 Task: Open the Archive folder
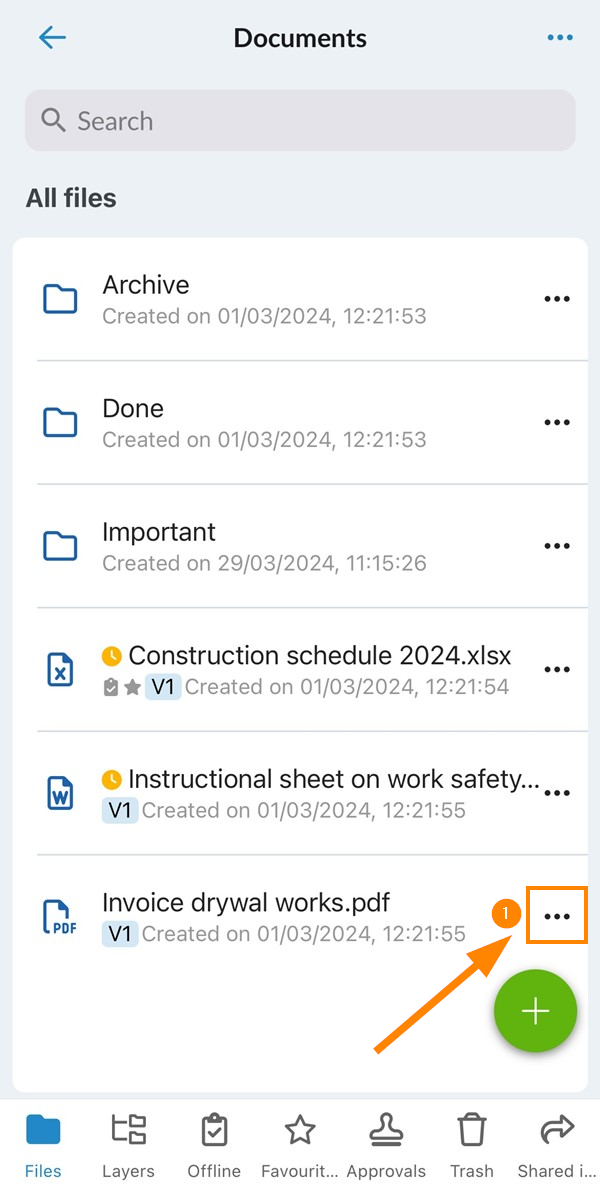pyautogui.click(x=300, y=299)
